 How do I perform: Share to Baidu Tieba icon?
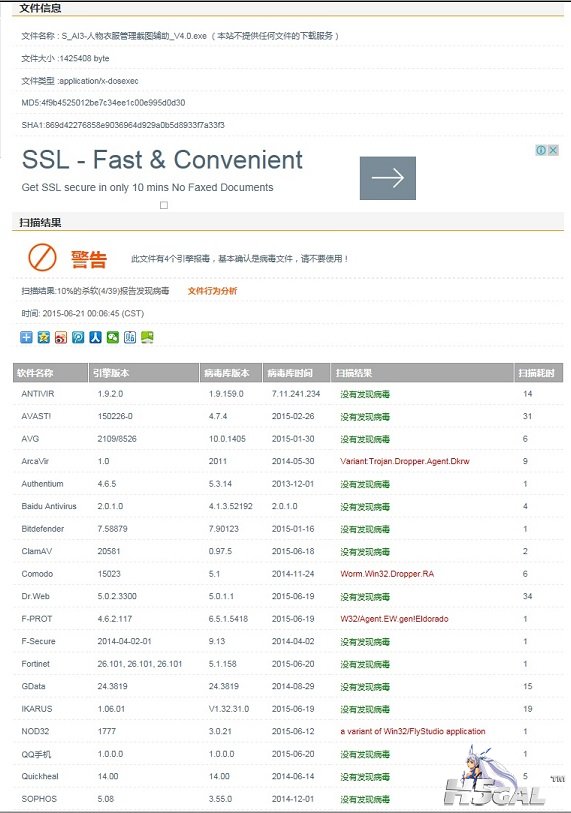click(130, 338)
